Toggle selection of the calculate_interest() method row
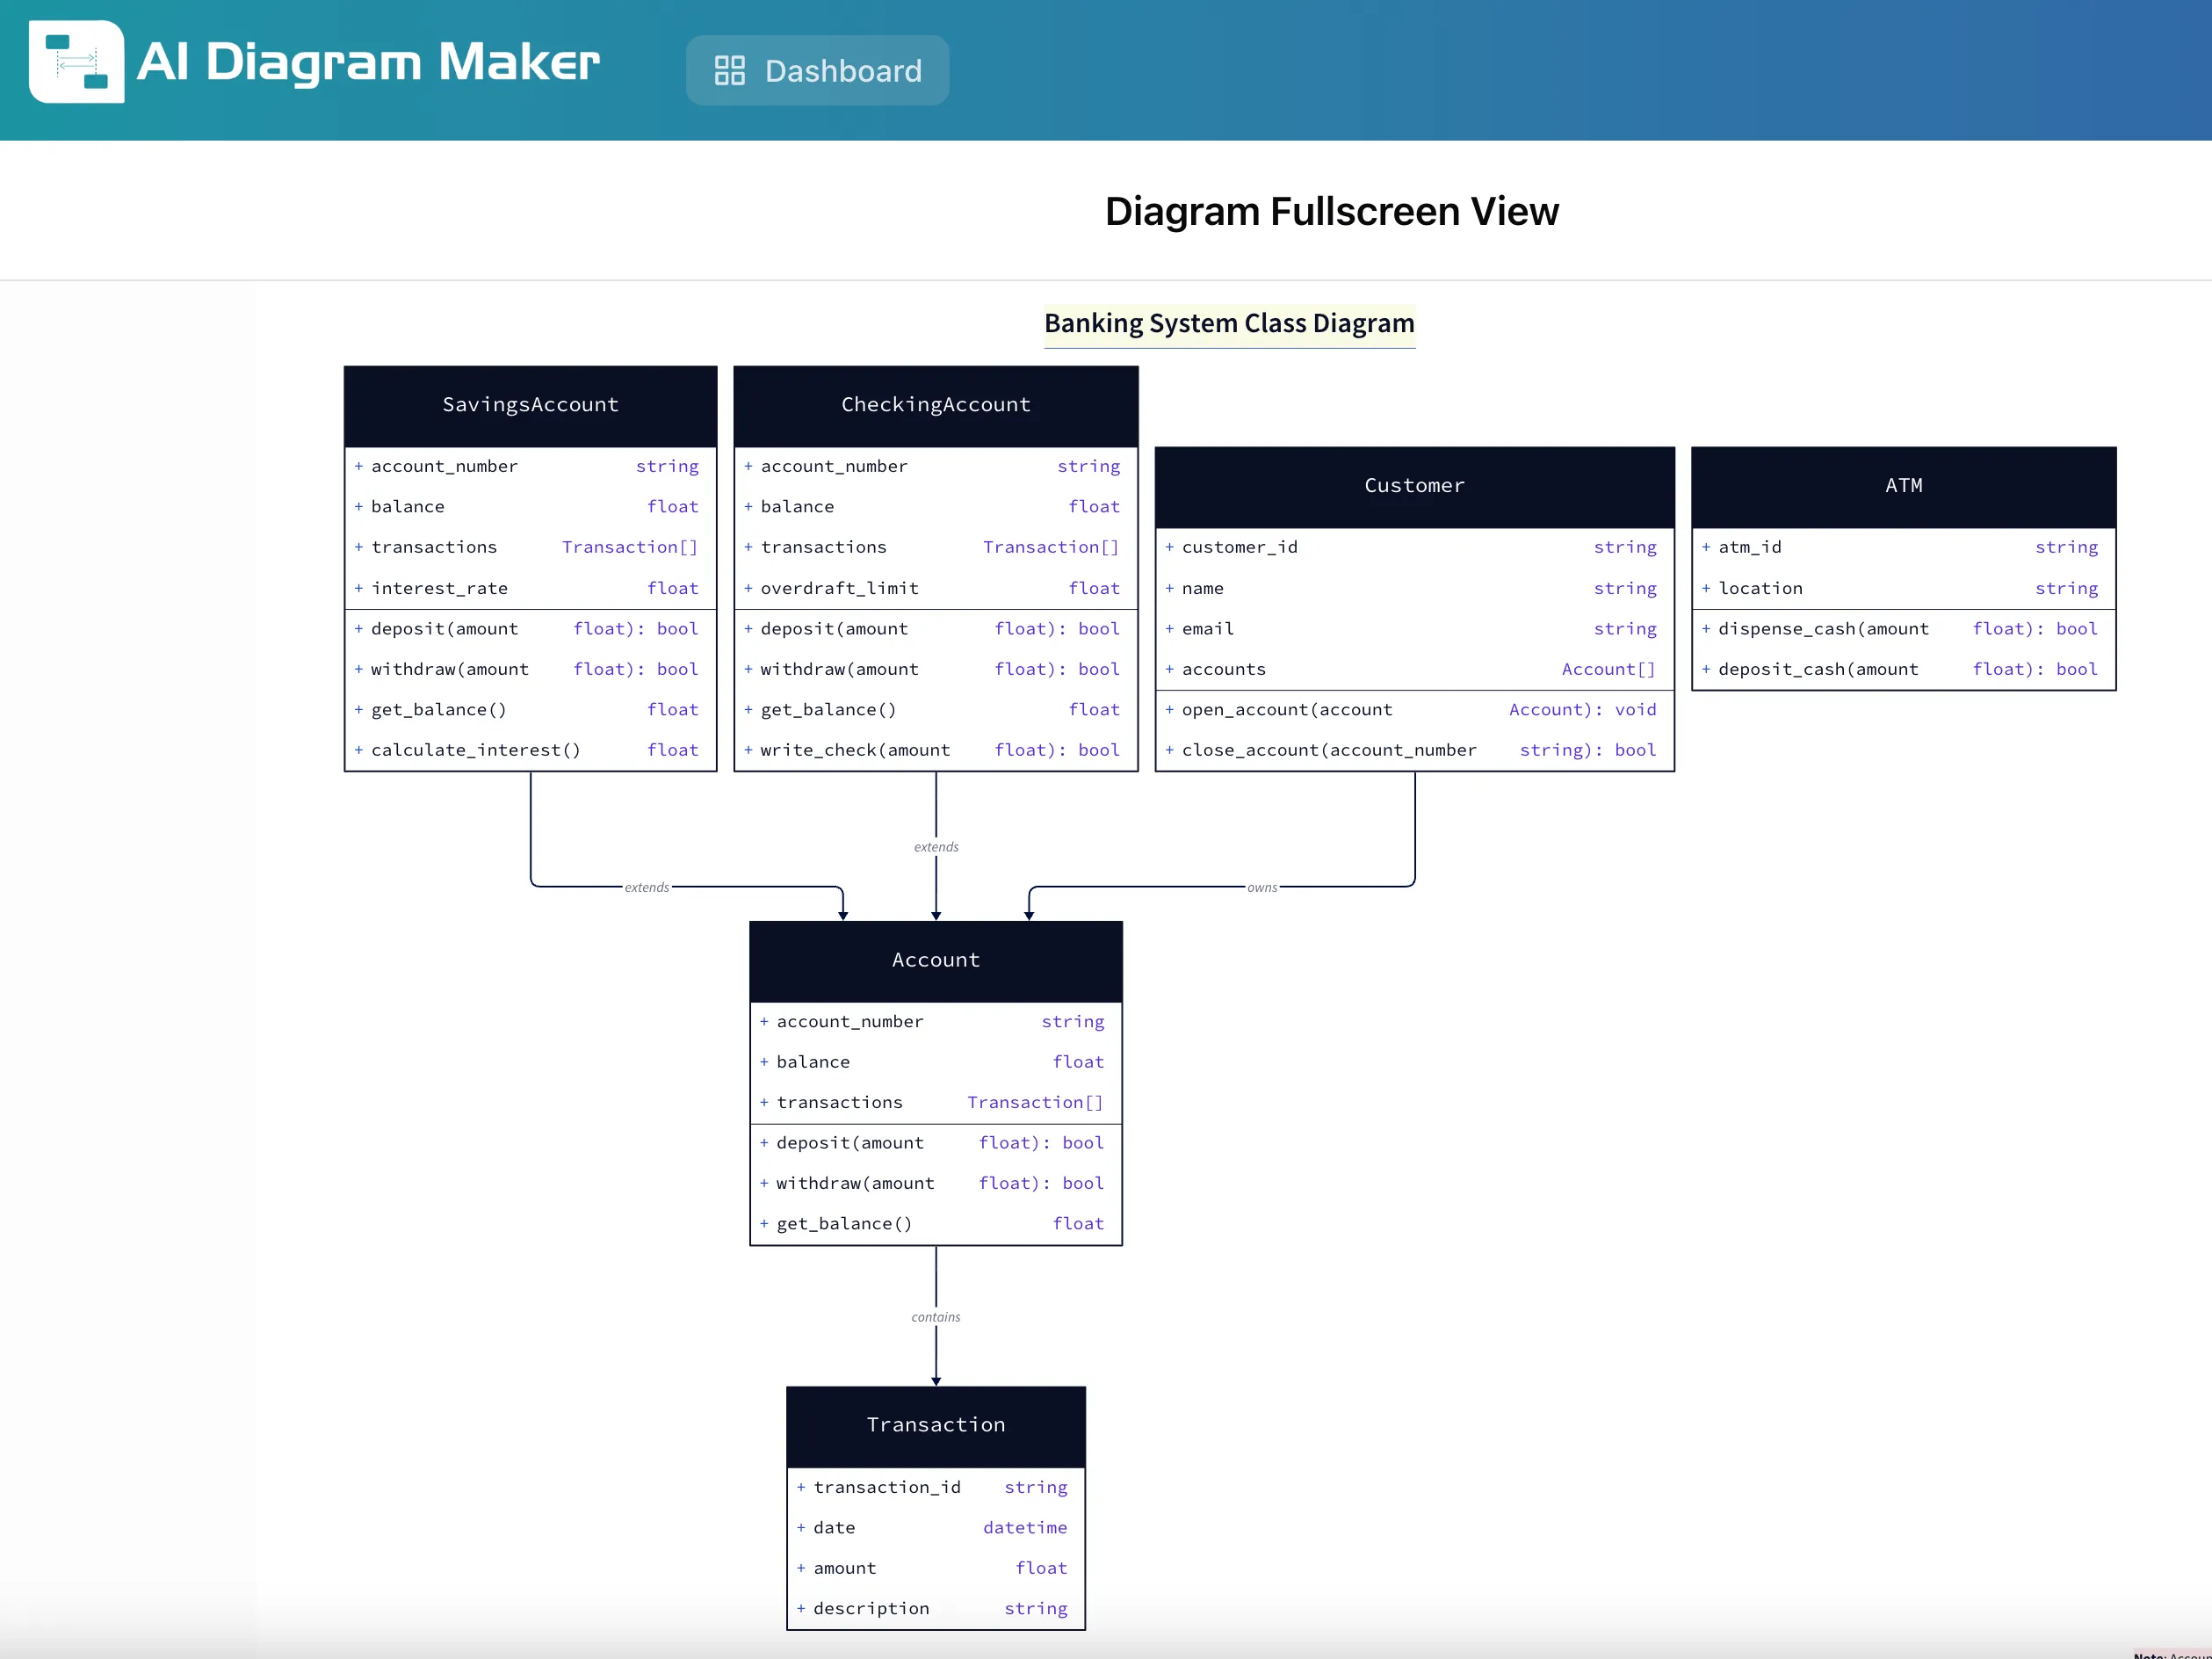This screenshot has width=2212, height=1659. 528,749
